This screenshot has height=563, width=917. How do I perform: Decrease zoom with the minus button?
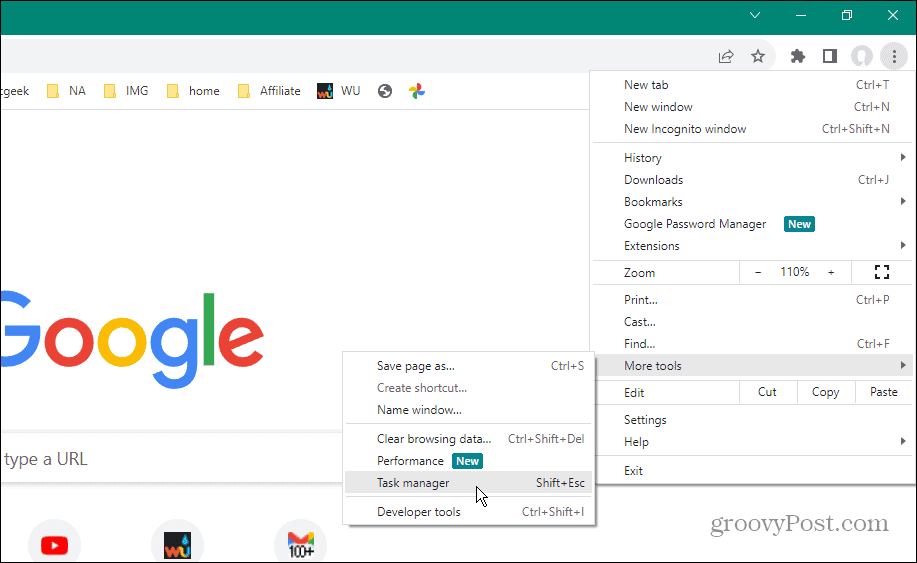coord(758,272)
